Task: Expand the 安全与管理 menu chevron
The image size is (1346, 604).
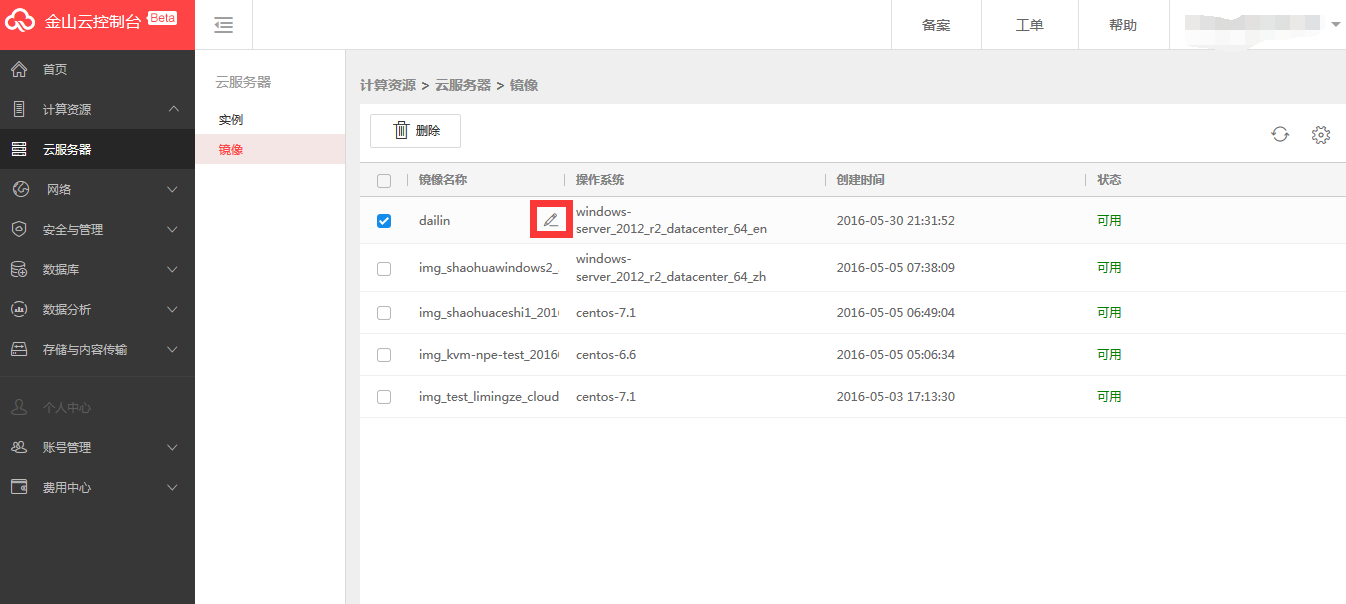Action: (173, 229)
